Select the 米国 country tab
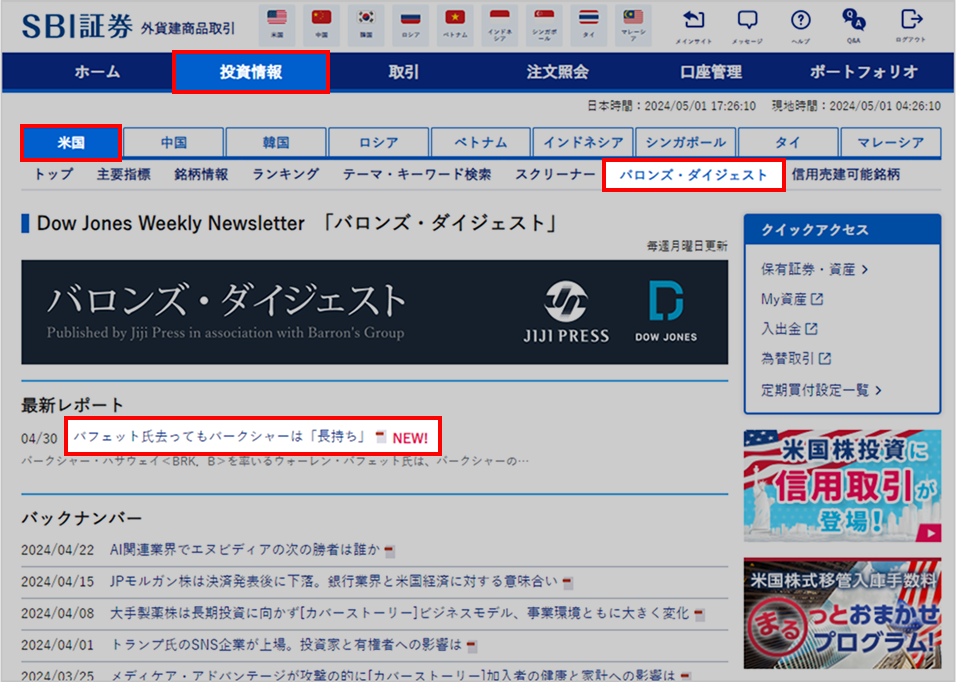The image size is (956, 682). coord(71,143)
